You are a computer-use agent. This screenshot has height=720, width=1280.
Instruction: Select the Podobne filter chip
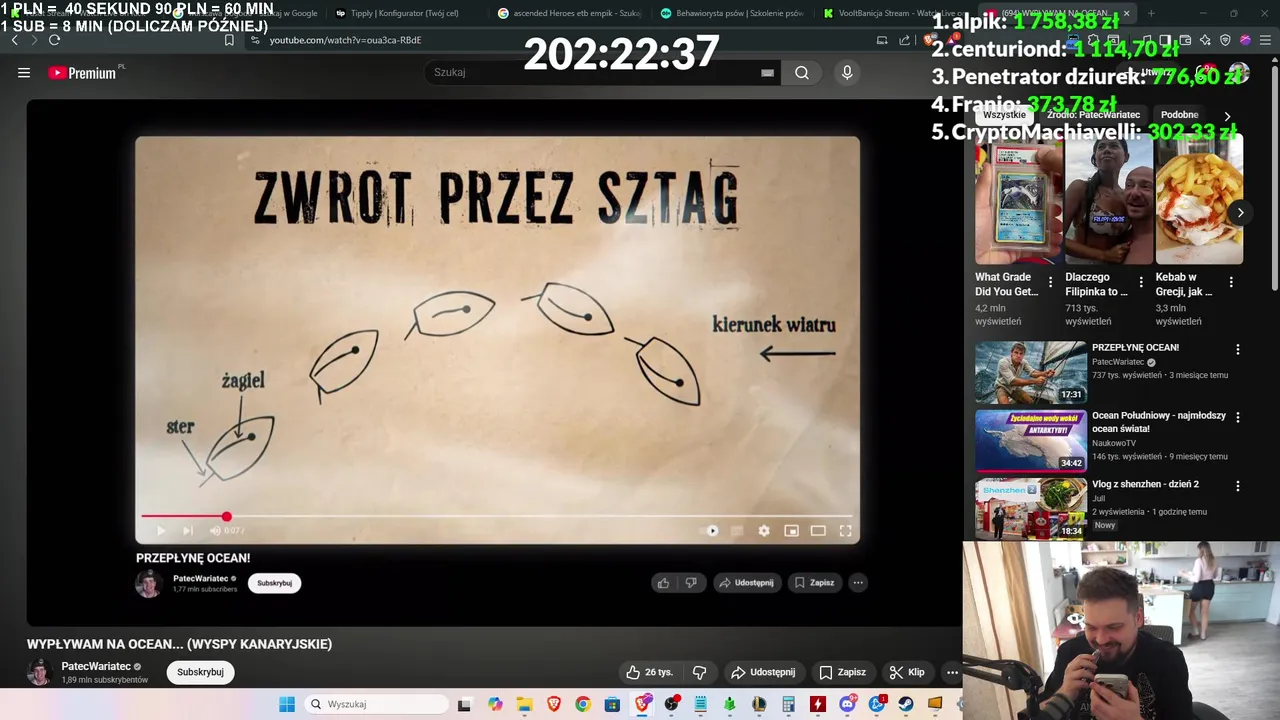point(1179,115)
